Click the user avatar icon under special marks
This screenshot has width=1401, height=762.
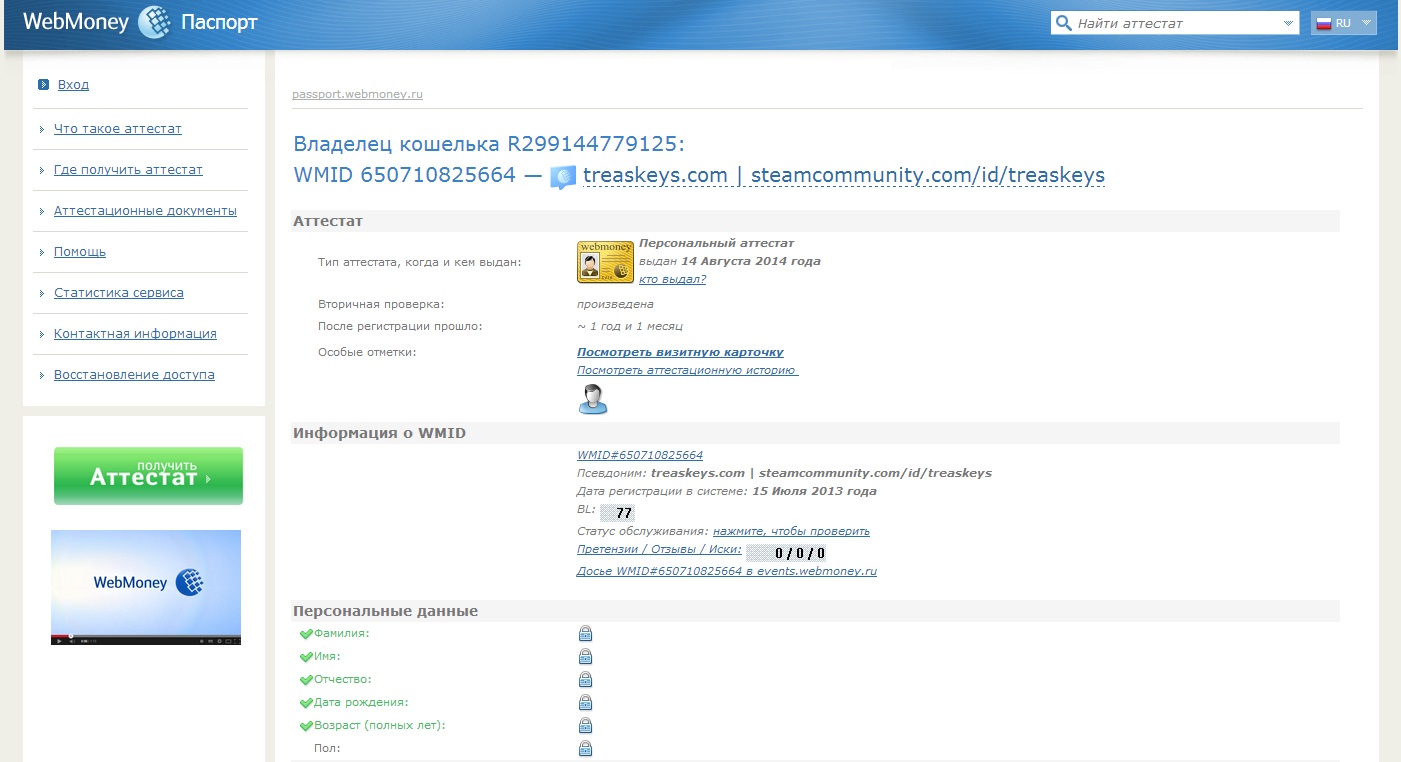[592, 399]
